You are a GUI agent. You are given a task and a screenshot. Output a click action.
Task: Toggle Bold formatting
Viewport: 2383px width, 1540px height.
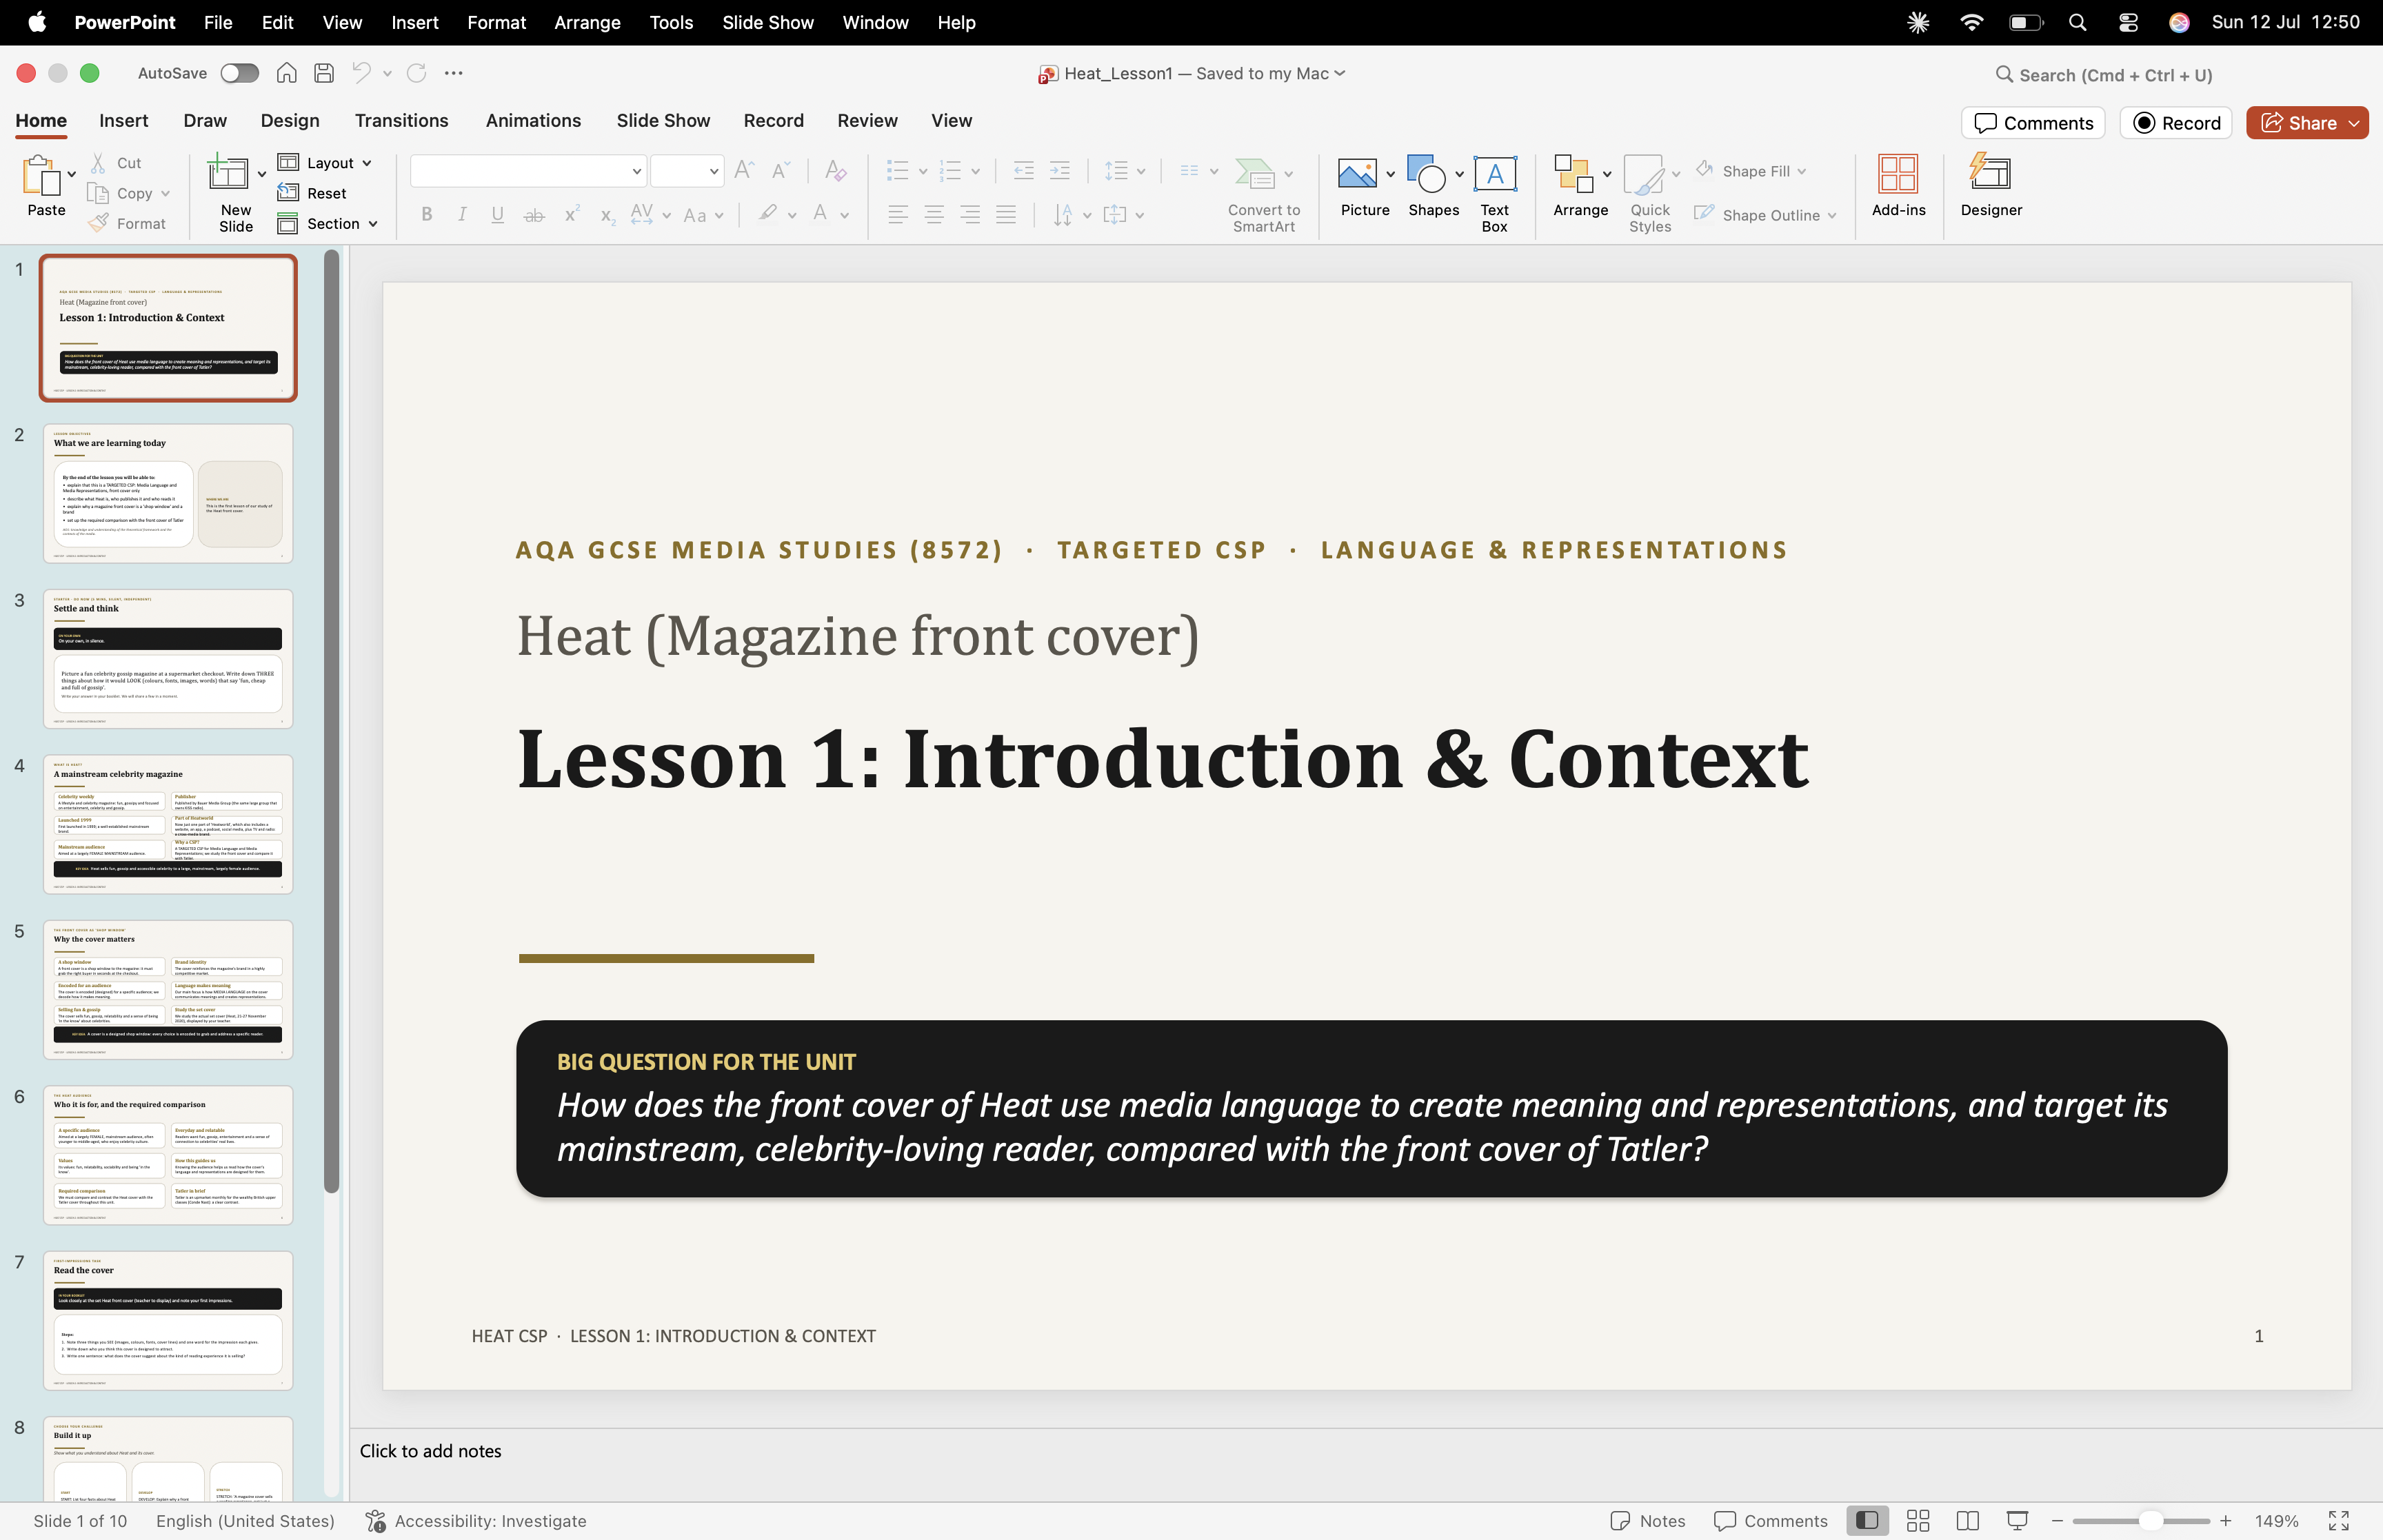click(427, 214)
